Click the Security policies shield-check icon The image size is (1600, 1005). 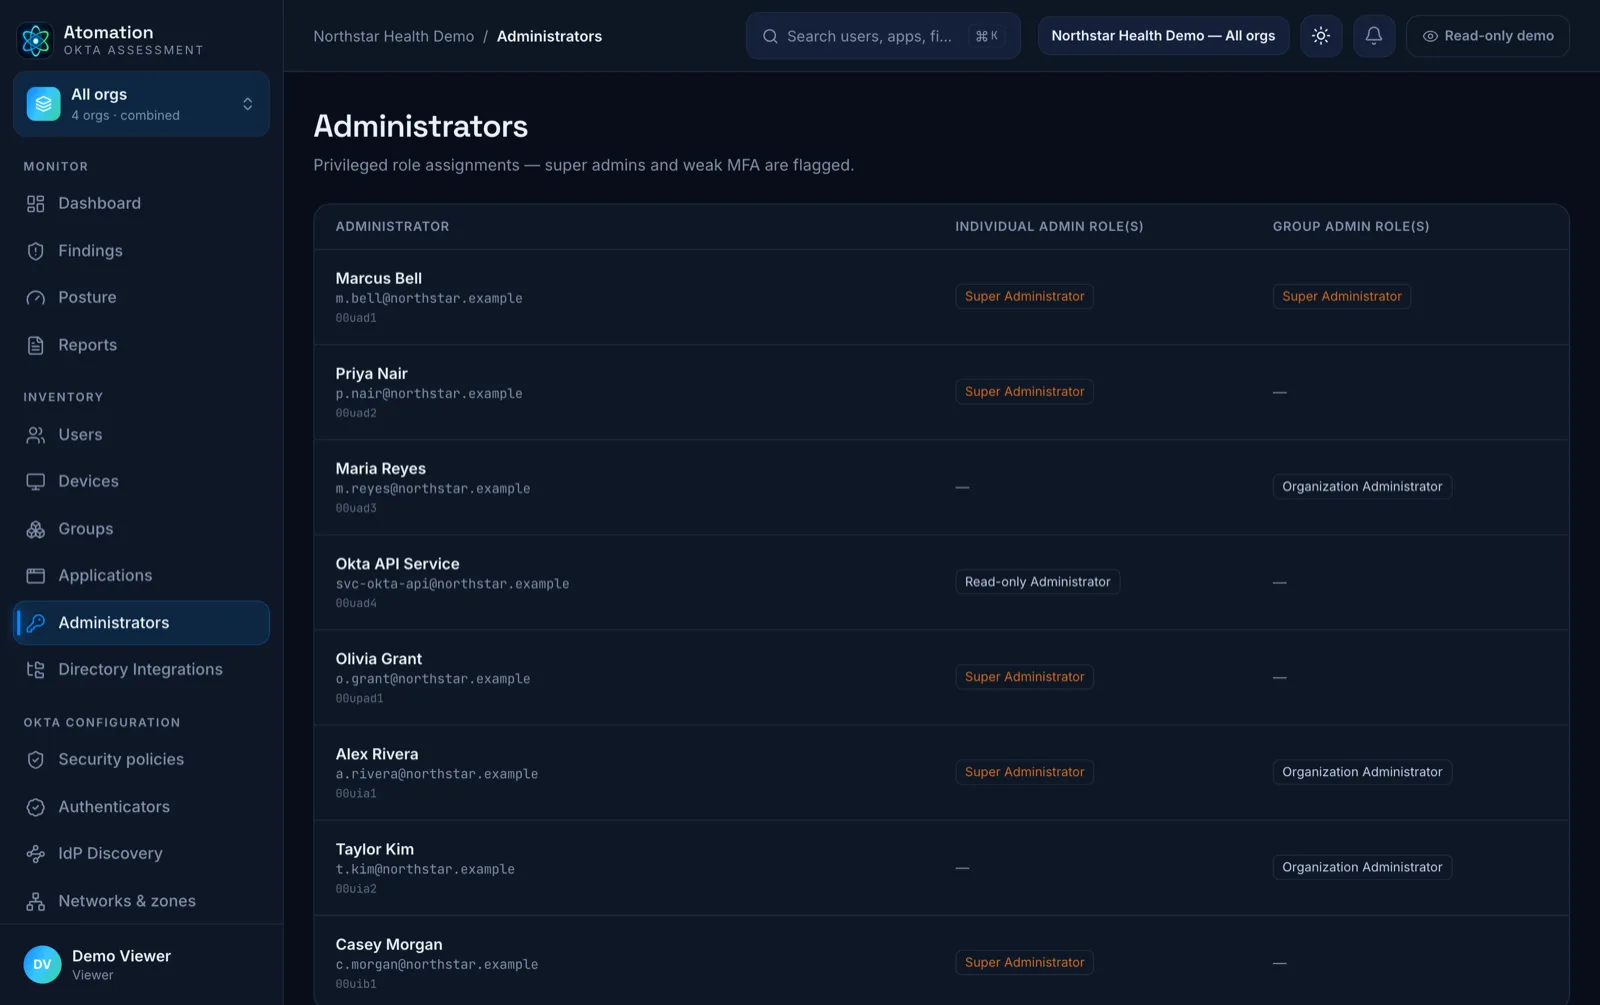36,760
